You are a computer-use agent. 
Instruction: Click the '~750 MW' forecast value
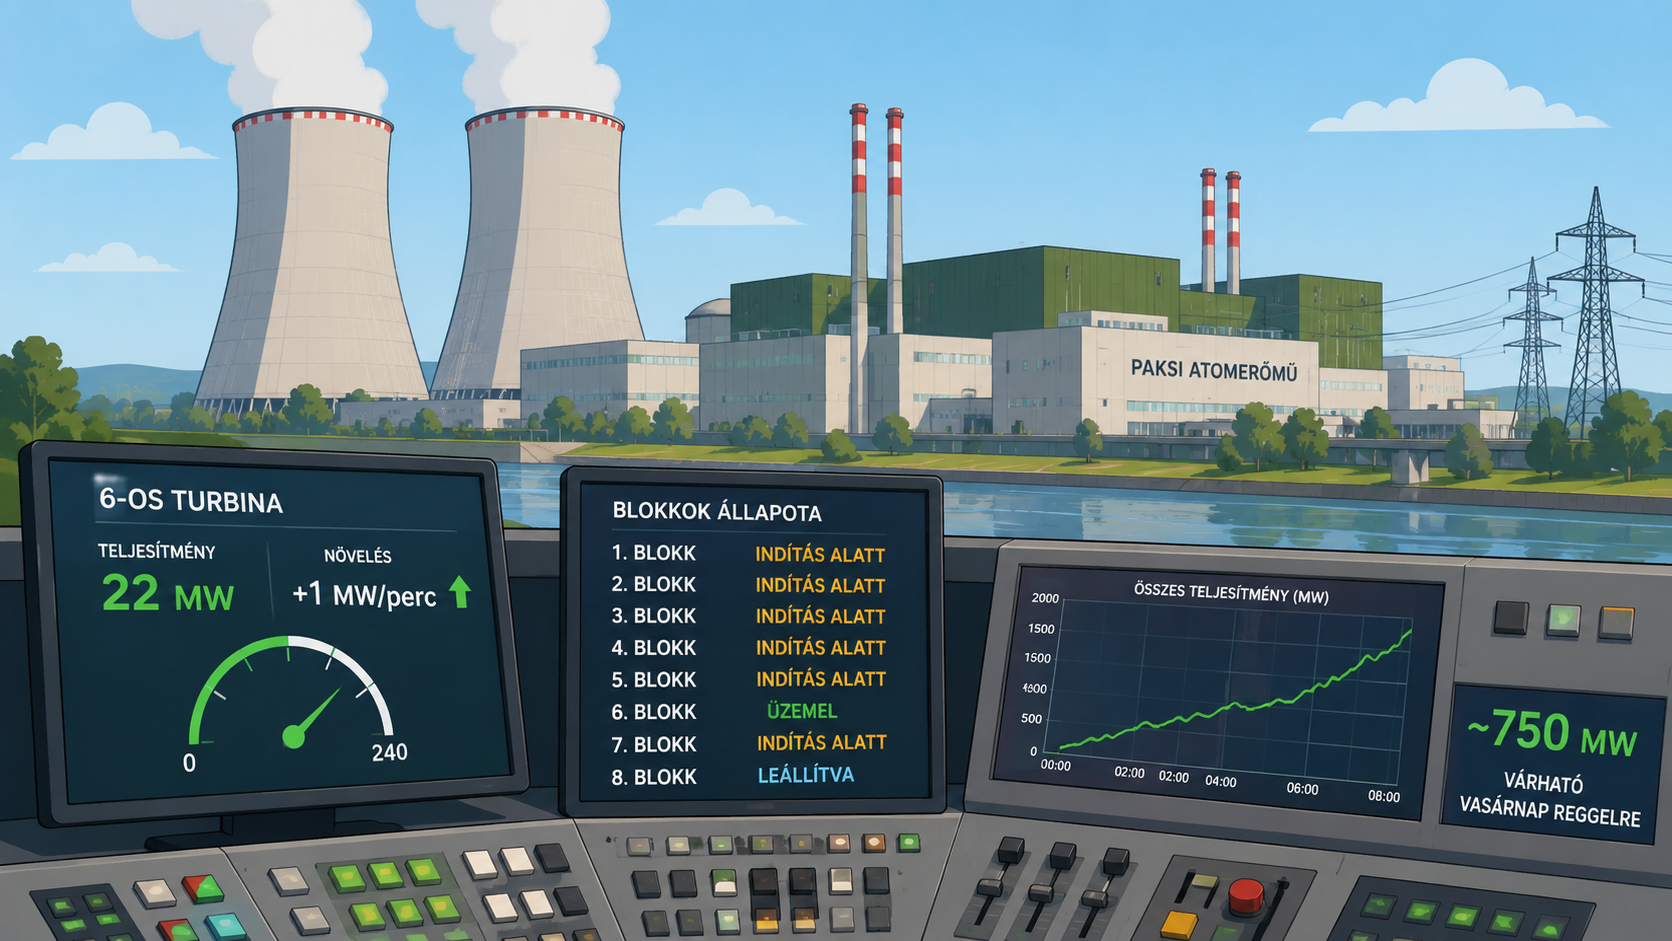[x=1551, y=733]
